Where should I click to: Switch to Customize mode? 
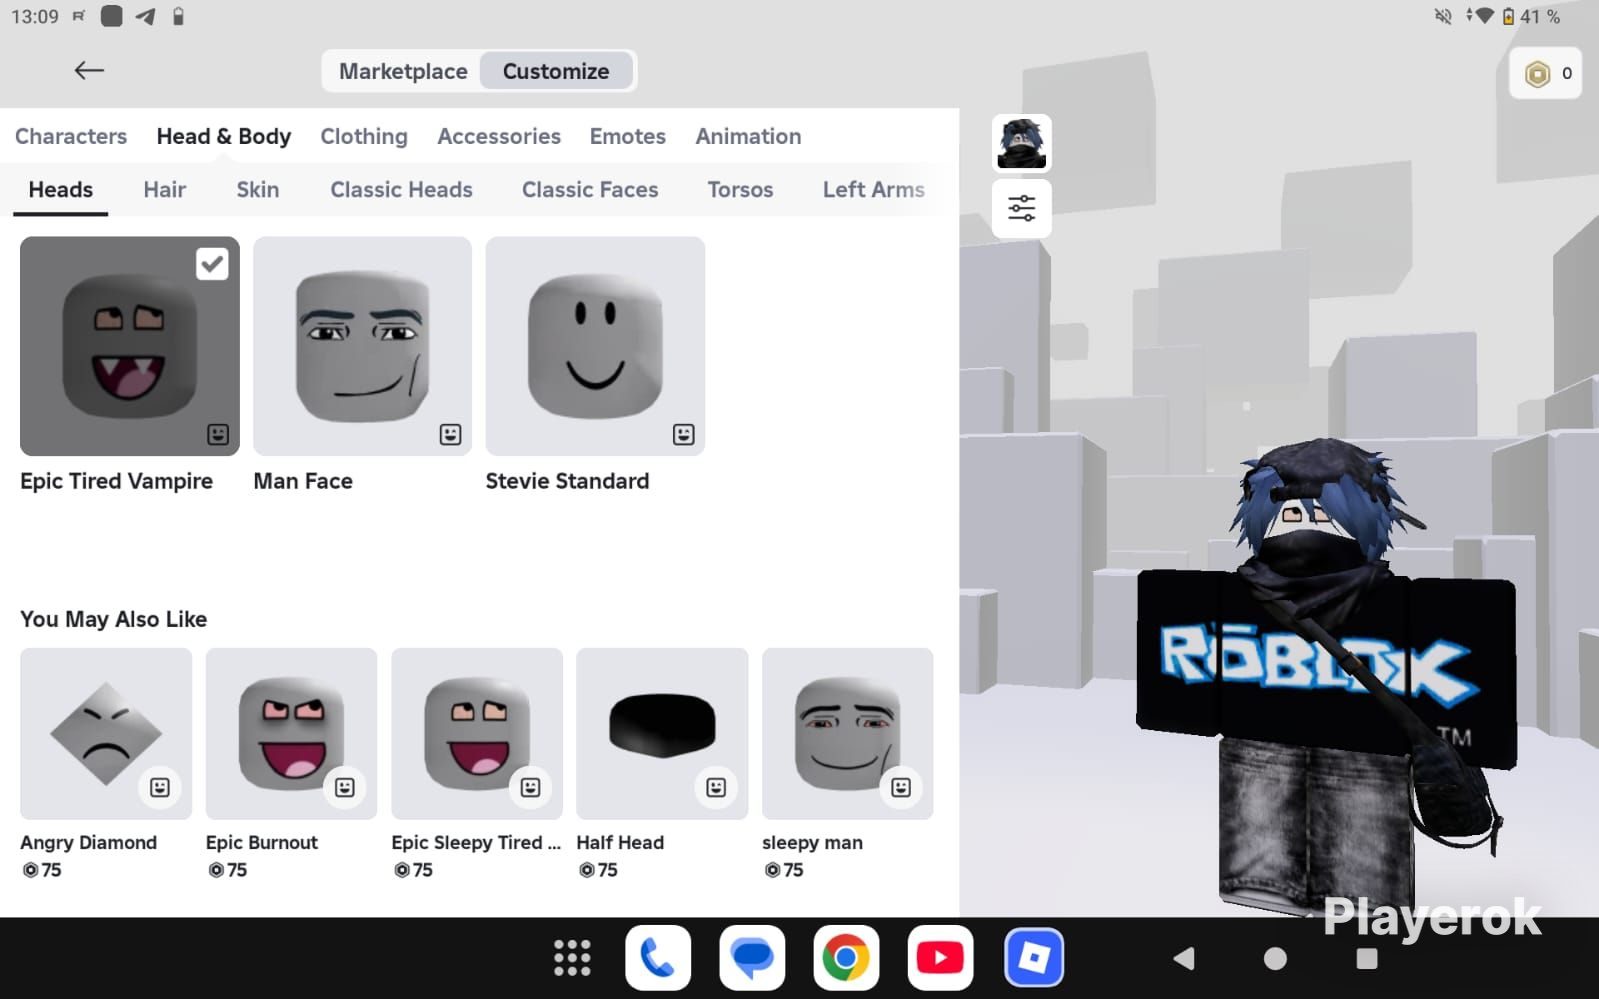[556, 71]
